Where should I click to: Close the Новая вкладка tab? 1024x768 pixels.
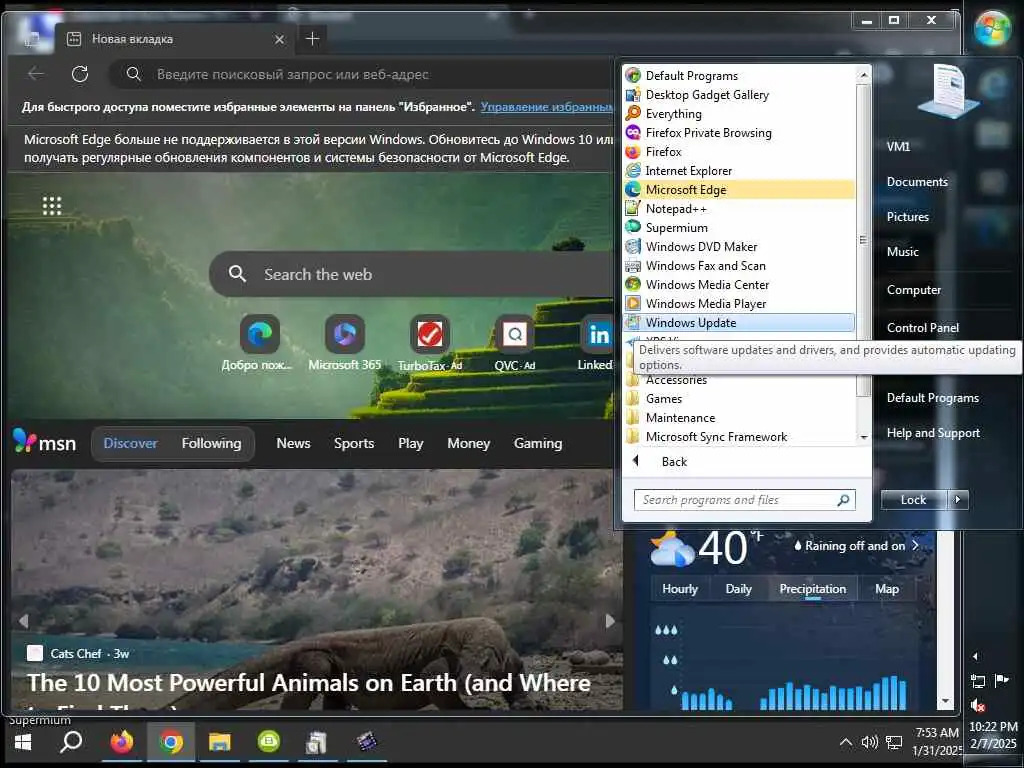click(x=280, y=39)
